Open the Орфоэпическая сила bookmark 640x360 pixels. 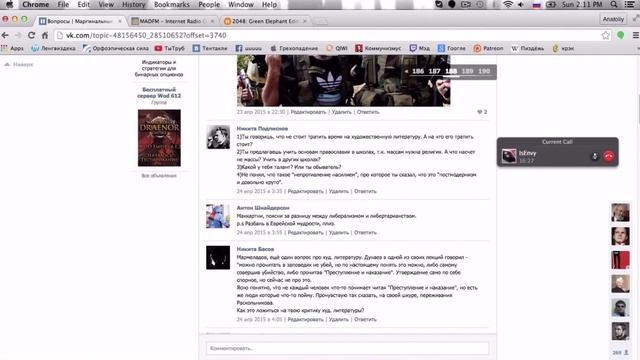[x=116, y=48]
